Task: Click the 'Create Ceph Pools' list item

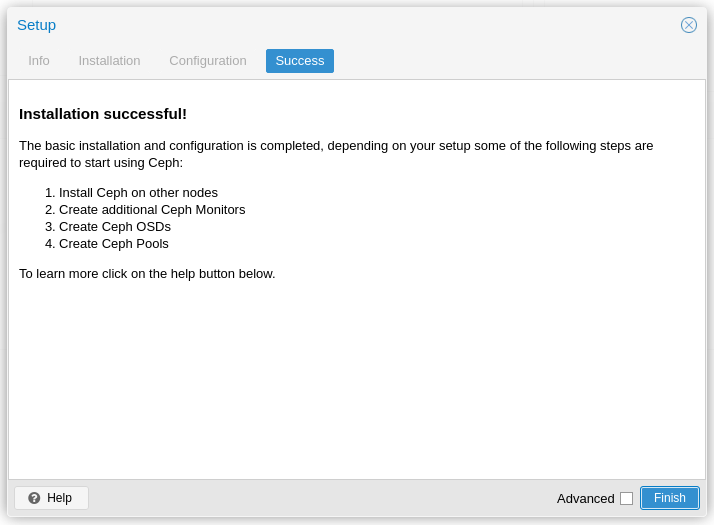Action: coord(114,244)
